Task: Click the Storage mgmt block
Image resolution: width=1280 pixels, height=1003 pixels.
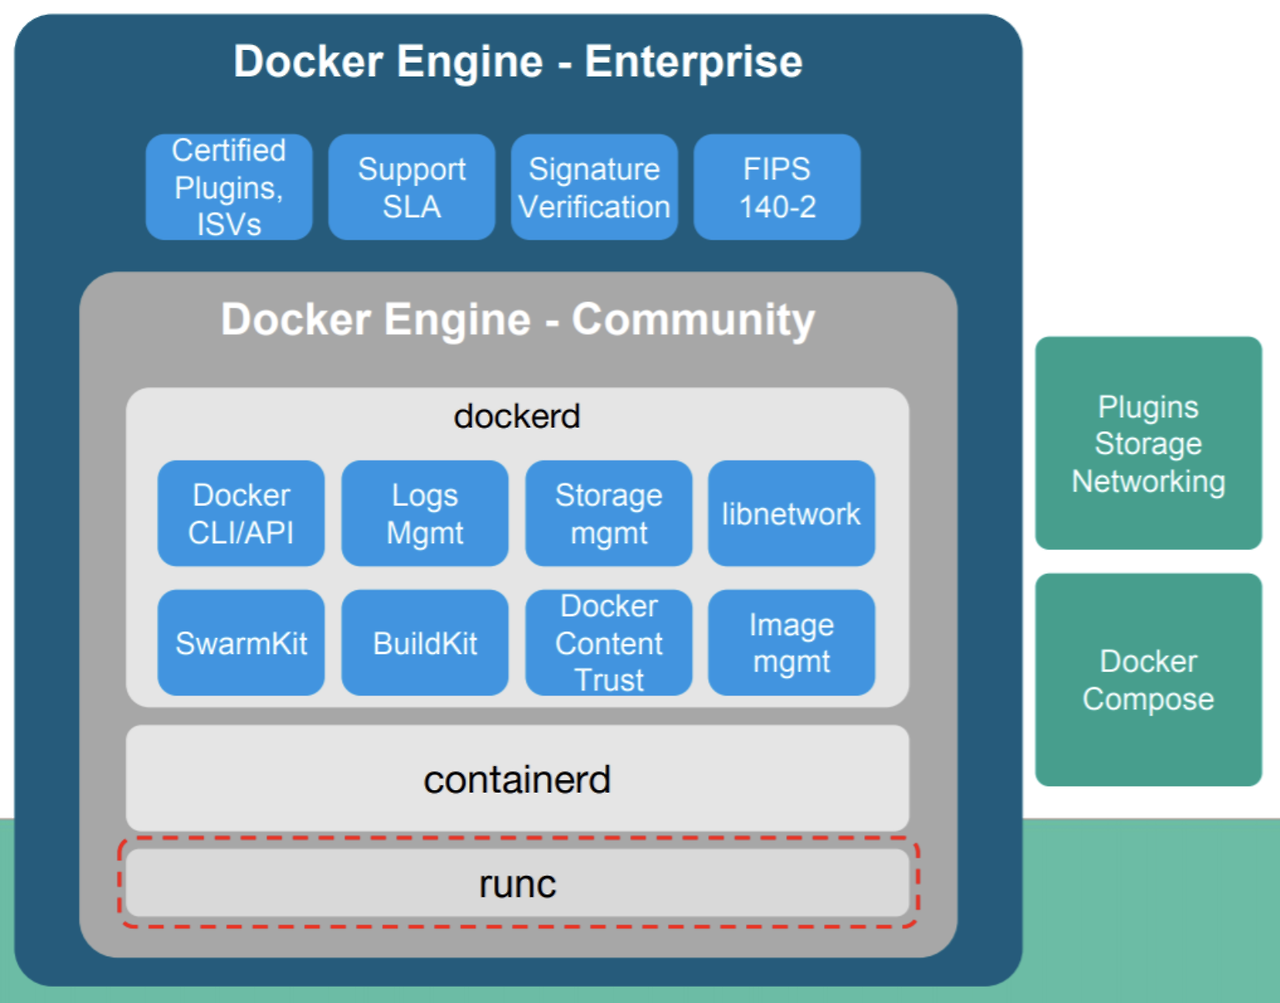Action: pos(609,513)
